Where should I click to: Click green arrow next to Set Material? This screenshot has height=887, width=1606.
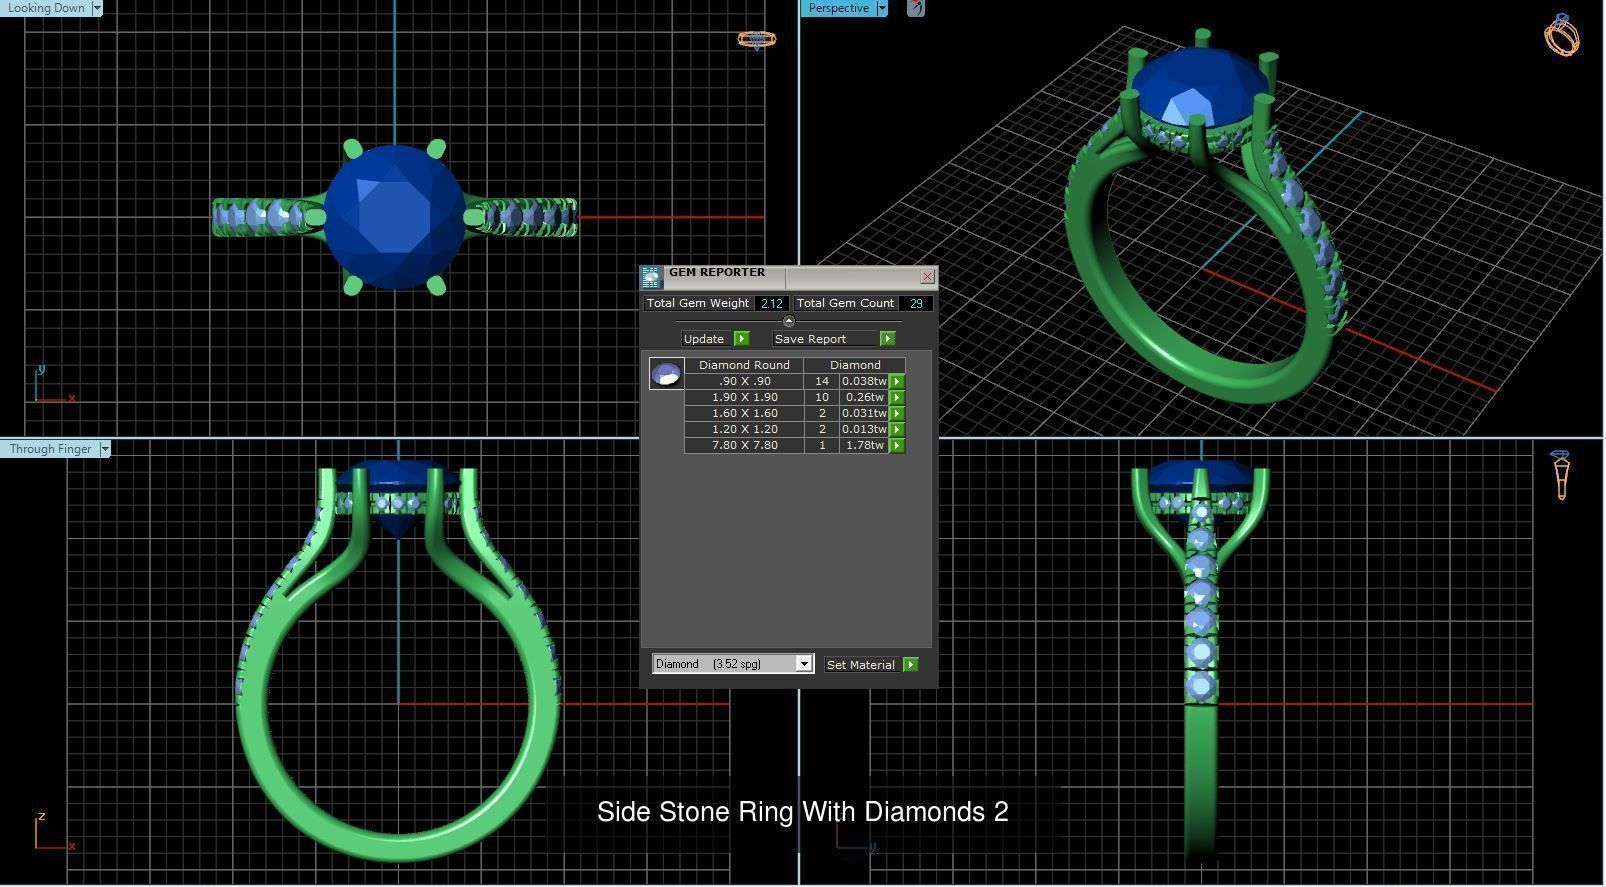coord(910,664)
